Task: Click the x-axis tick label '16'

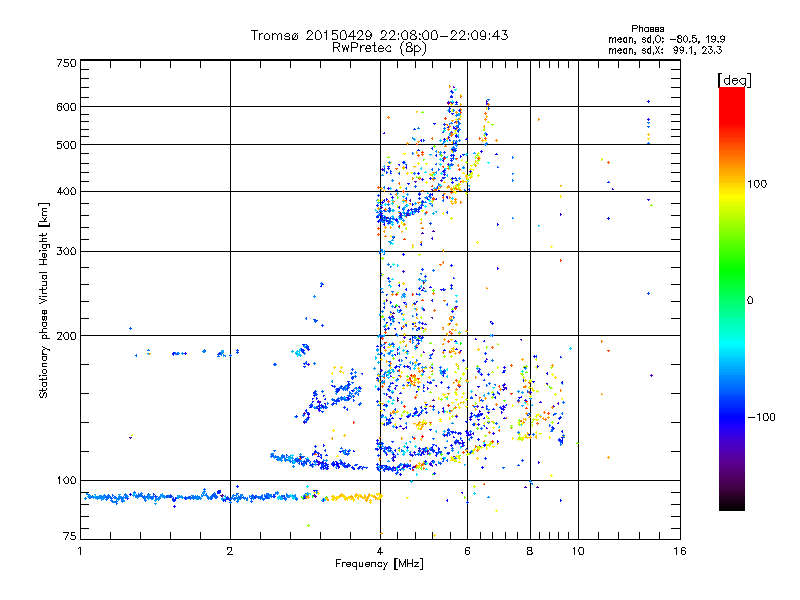Action: (680, 551)
